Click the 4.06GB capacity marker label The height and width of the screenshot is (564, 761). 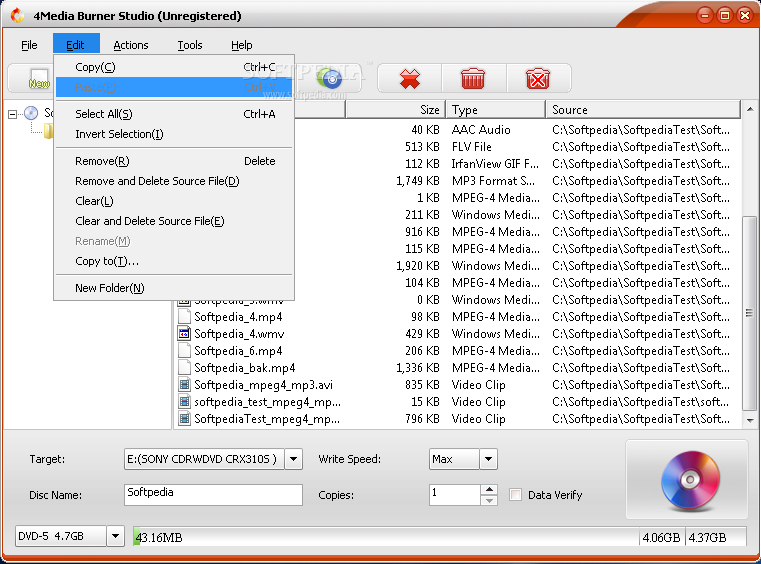661,537
